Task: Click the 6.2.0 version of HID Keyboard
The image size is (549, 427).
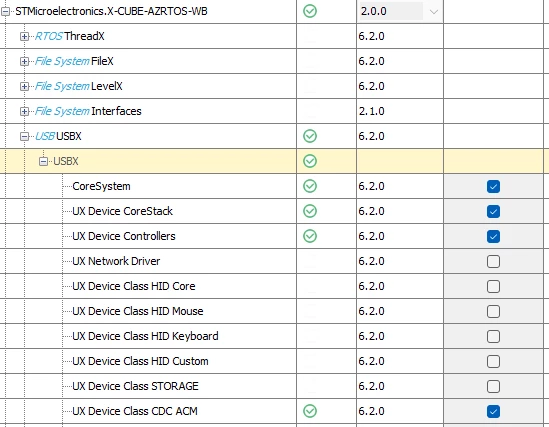Action: [x=371, y=336]
